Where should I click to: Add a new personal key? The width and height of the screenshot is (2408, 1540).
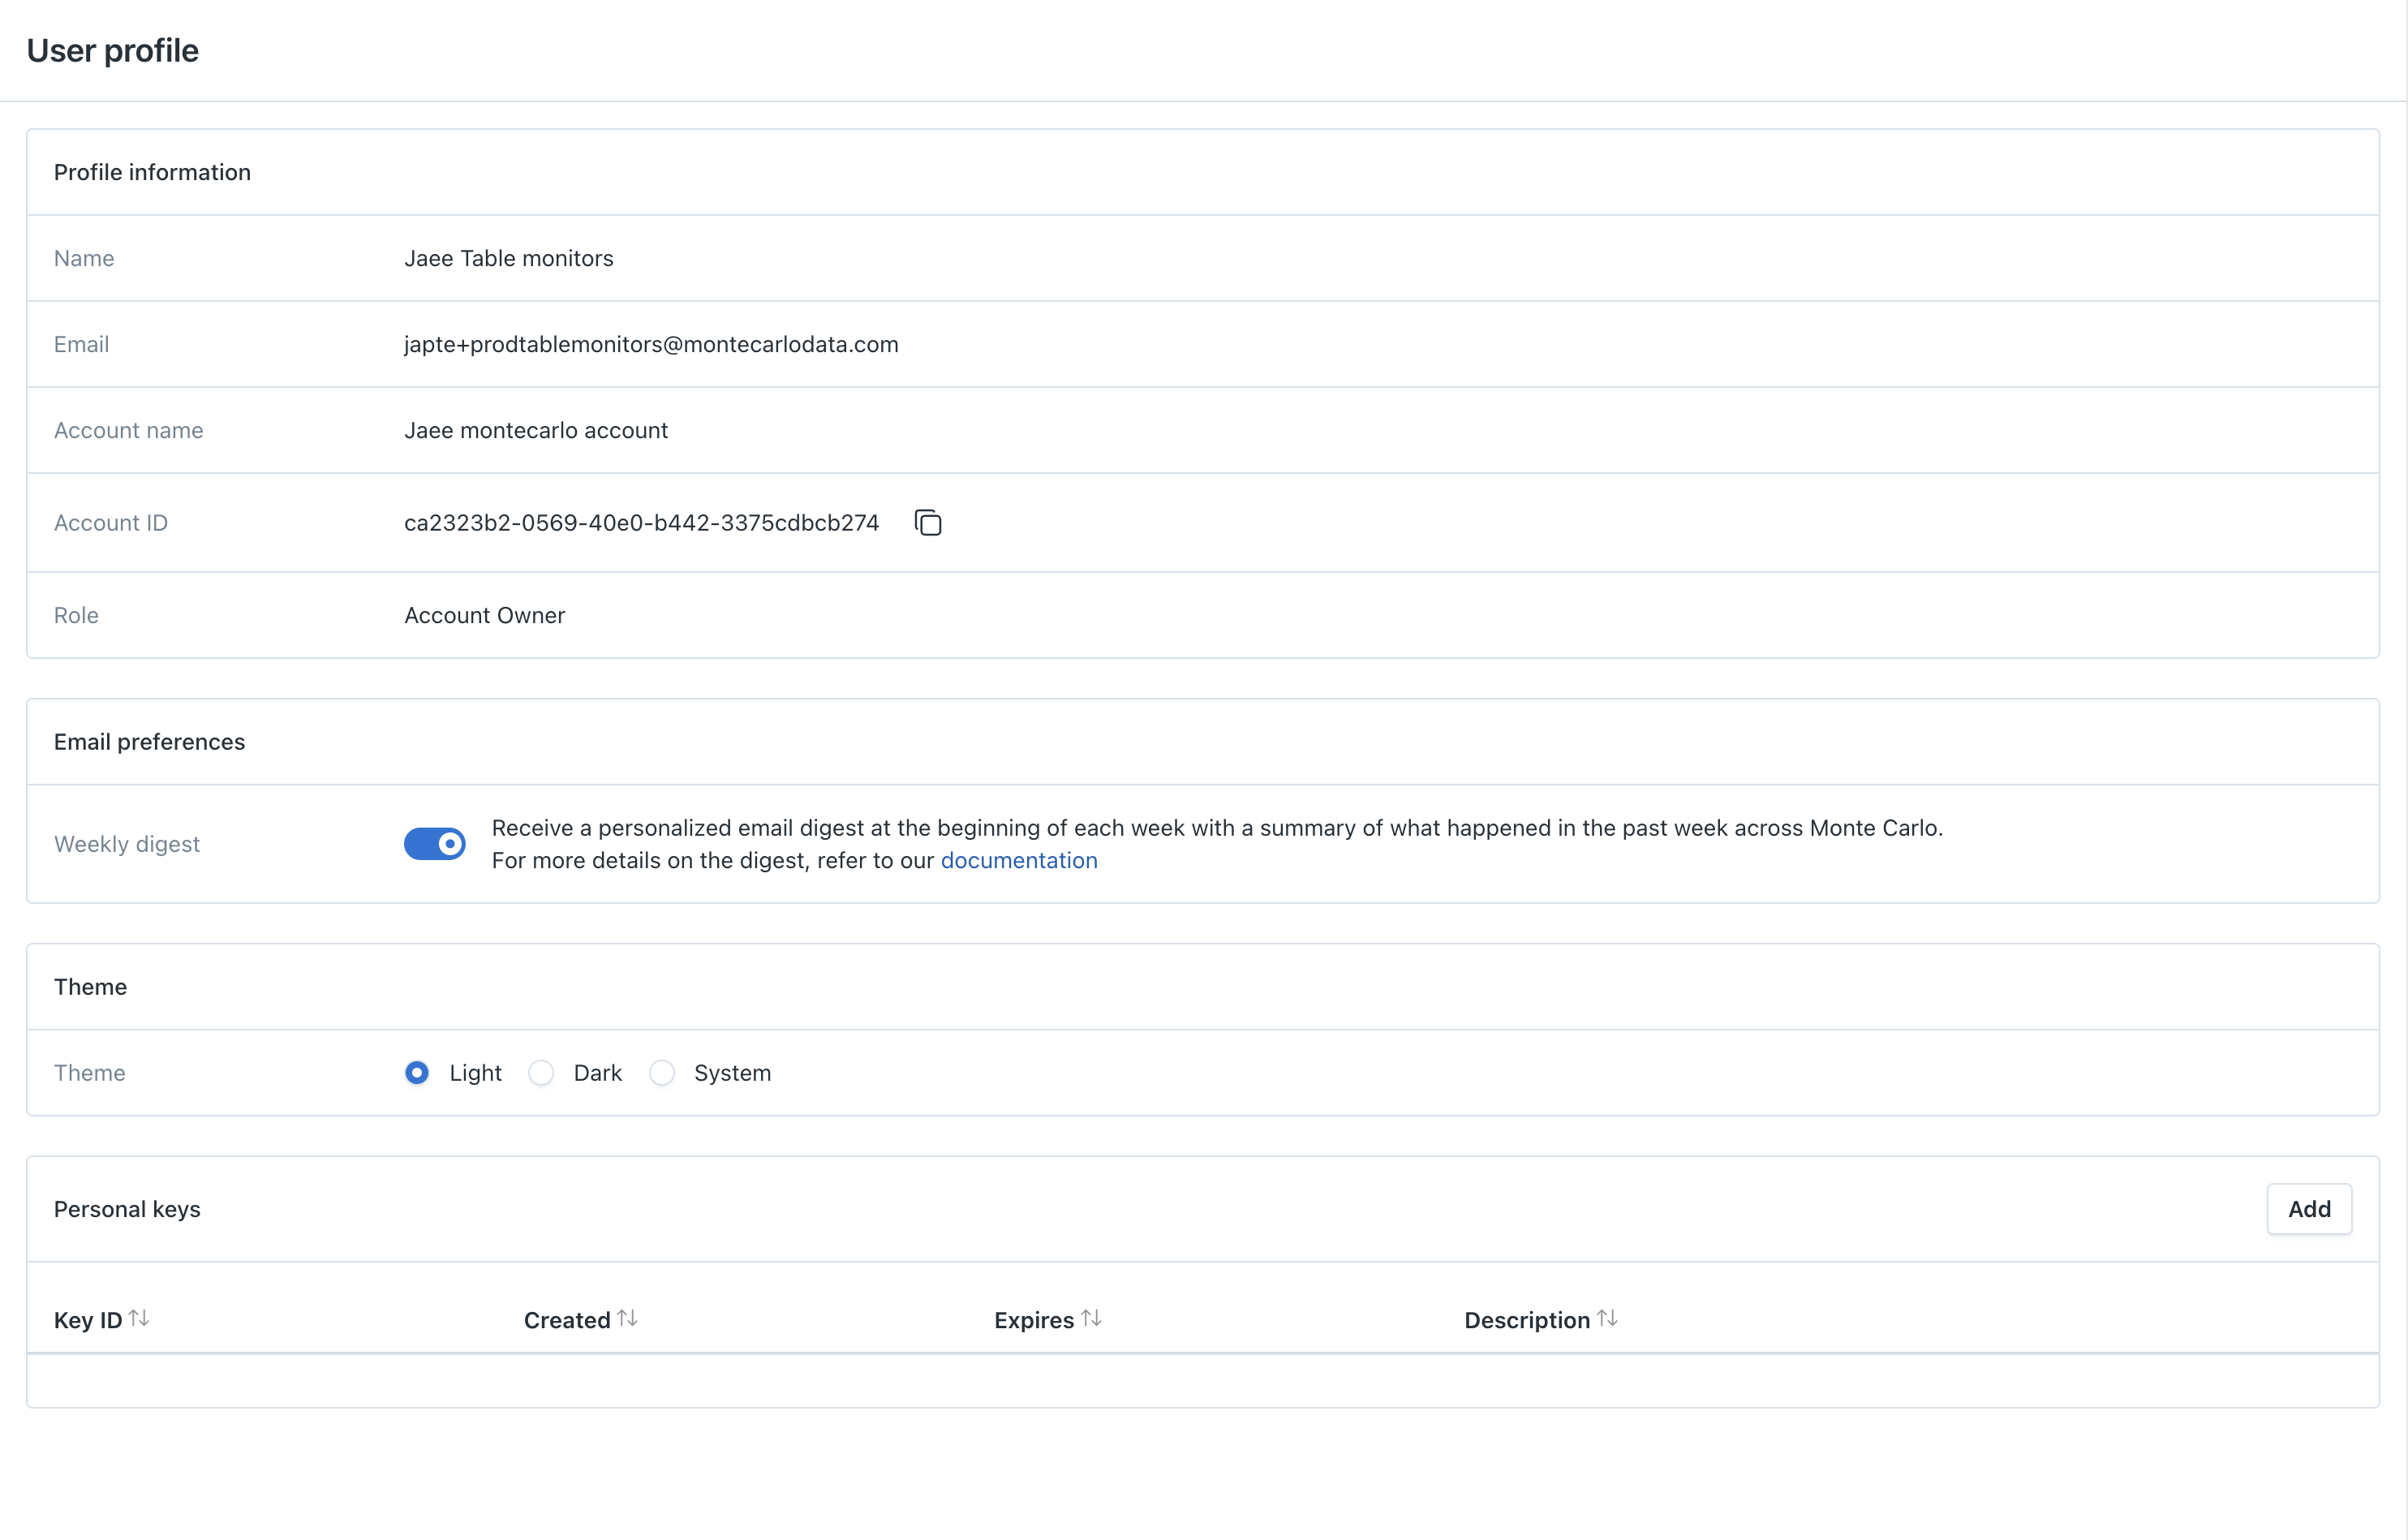point(2308,1209)
